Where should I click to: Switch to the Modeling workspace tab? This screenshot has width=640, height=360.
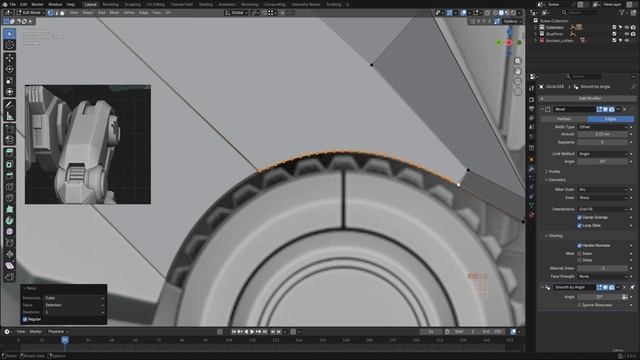pyautogui.click(x=110, y=4)
